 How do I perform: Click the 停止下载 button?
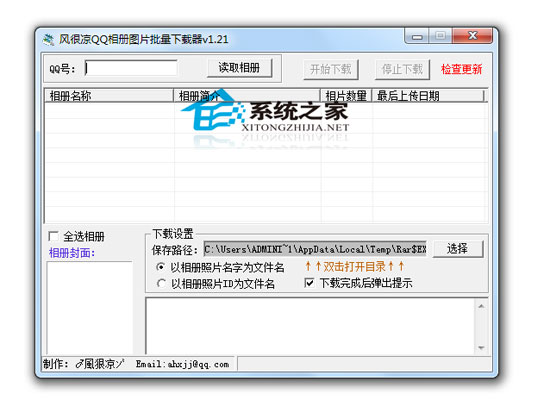click(x=402, y=69)
